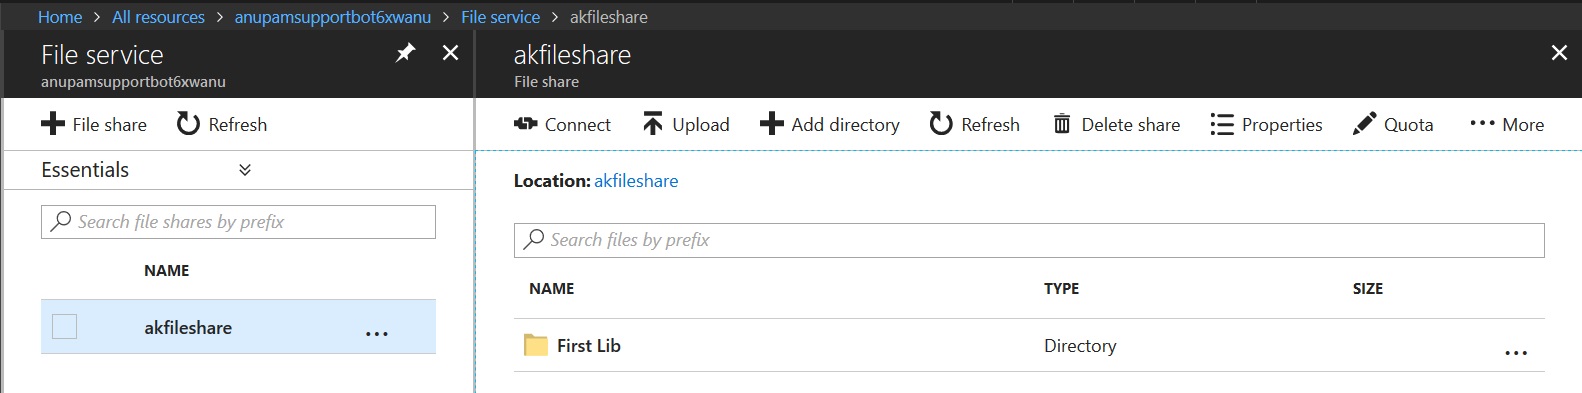Open All resources breadcrumb
Image resolution: width=1582 pixels, height=393 pixels.
pyautogui.click(x=158, y=17)
